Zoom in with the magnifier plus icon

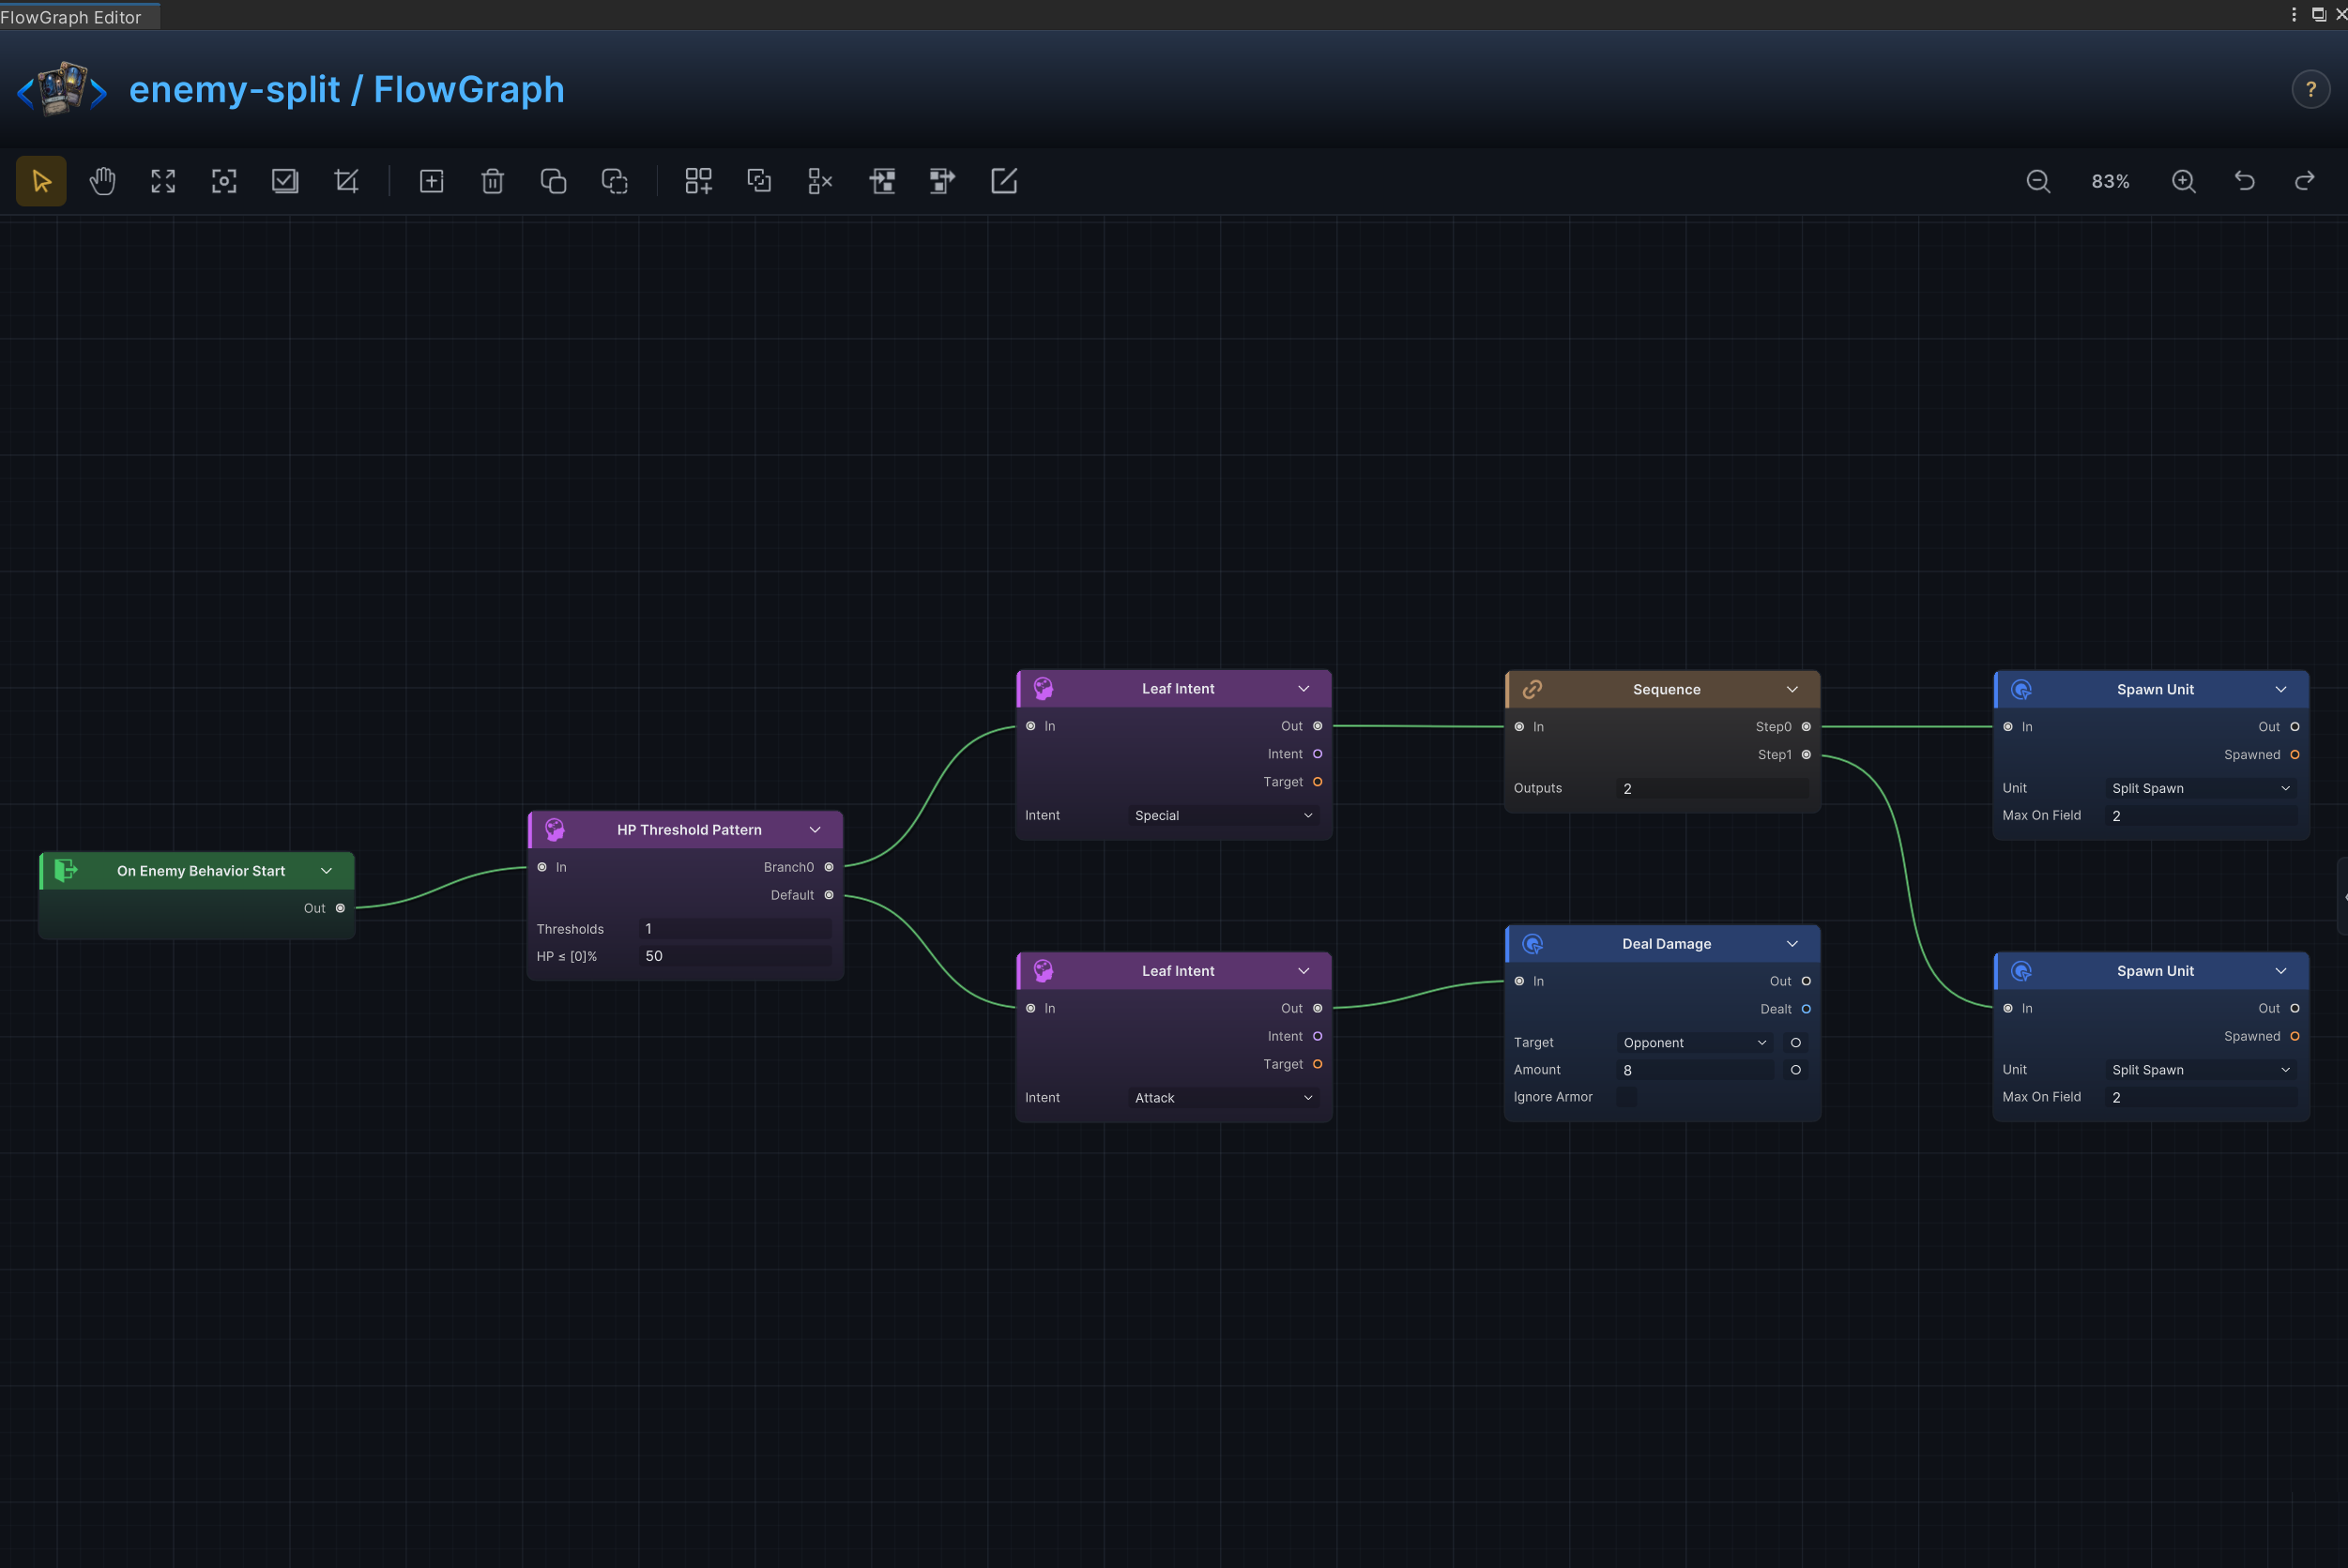2183,181
